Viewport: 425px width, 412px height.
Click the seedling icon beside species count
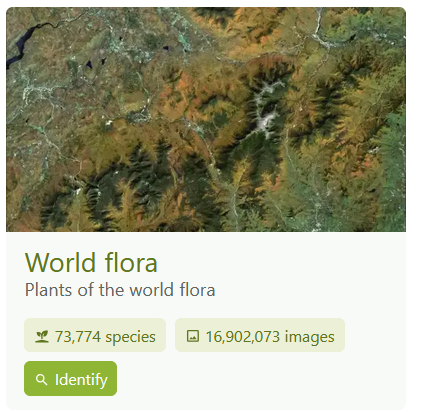pyautogui.click(x=42, y=336)
